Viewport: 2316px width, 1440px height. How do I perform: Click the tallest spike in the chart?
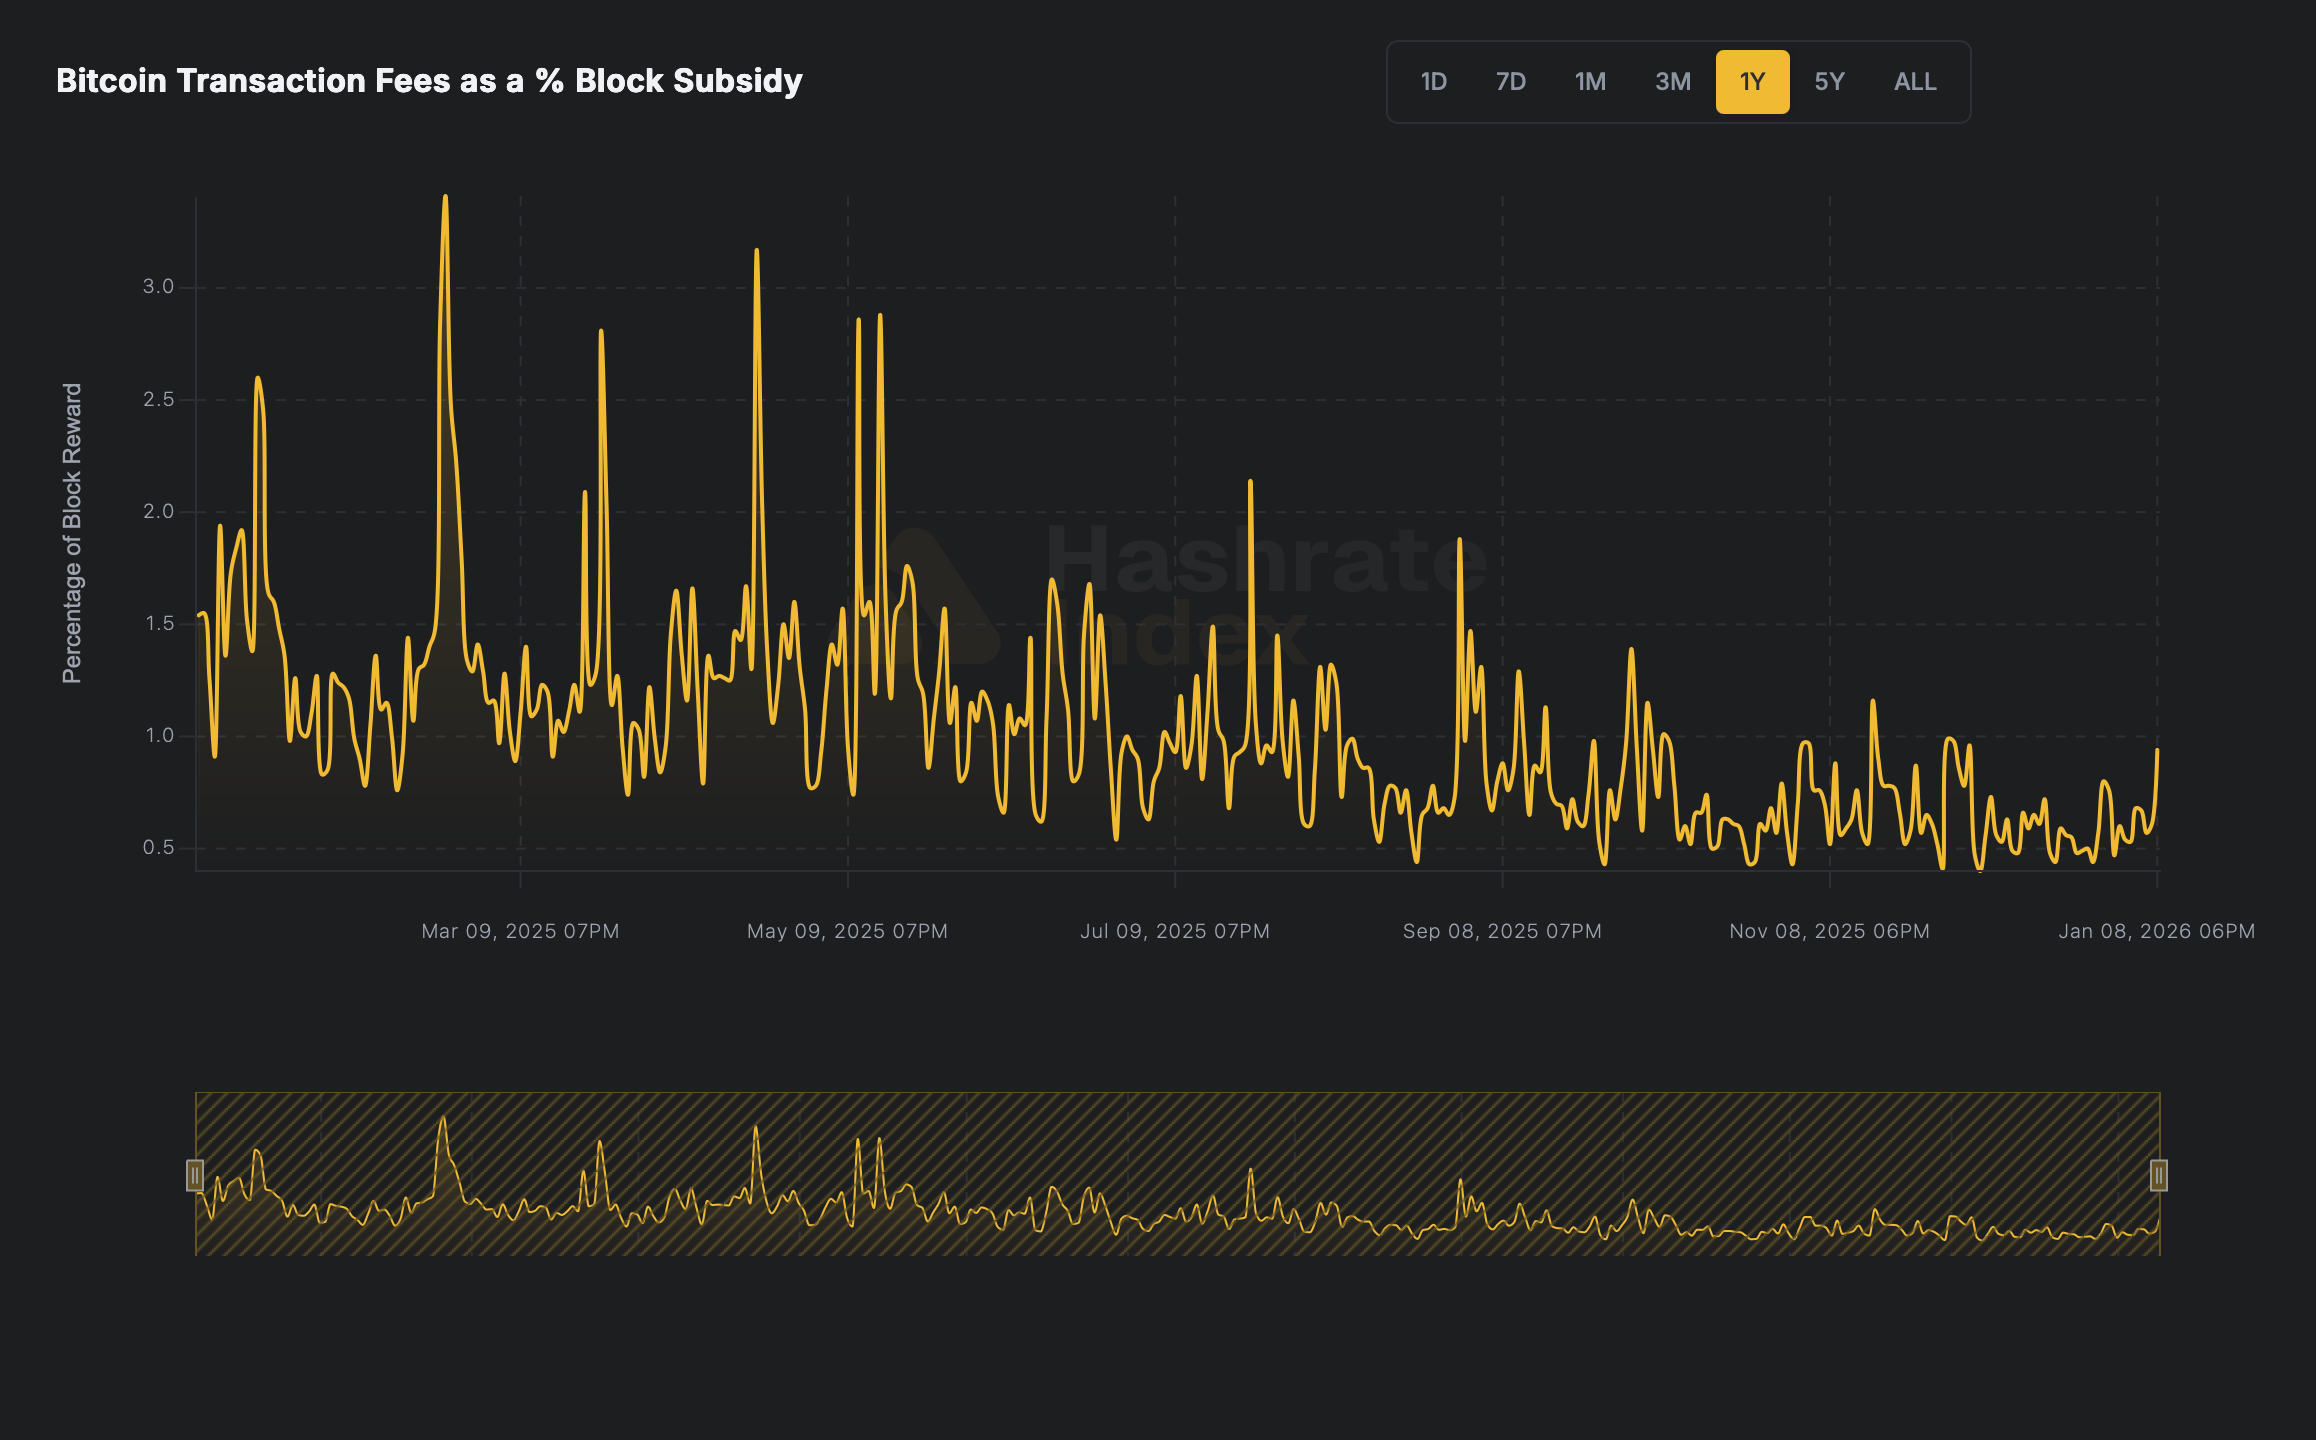click(x=446, y=200)
